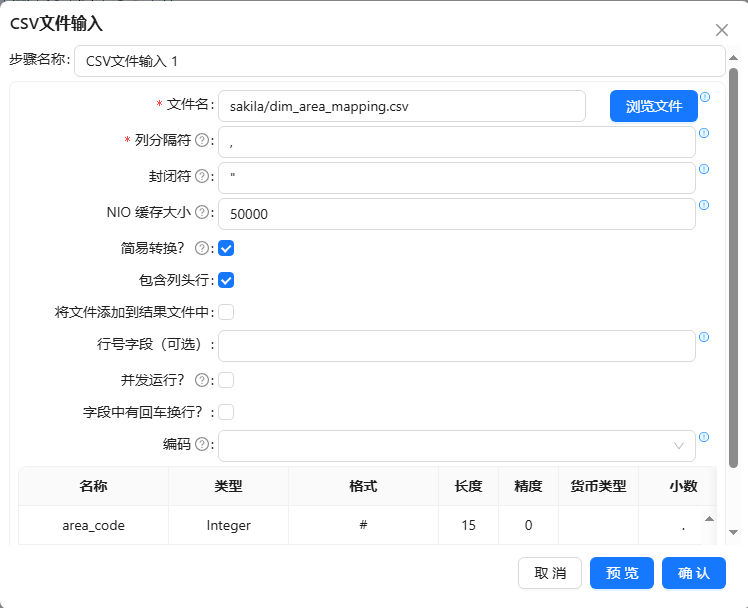Click the 浏览文件 browse button
The width and height of the screenshot is (748, 608).
click(653, 106)
